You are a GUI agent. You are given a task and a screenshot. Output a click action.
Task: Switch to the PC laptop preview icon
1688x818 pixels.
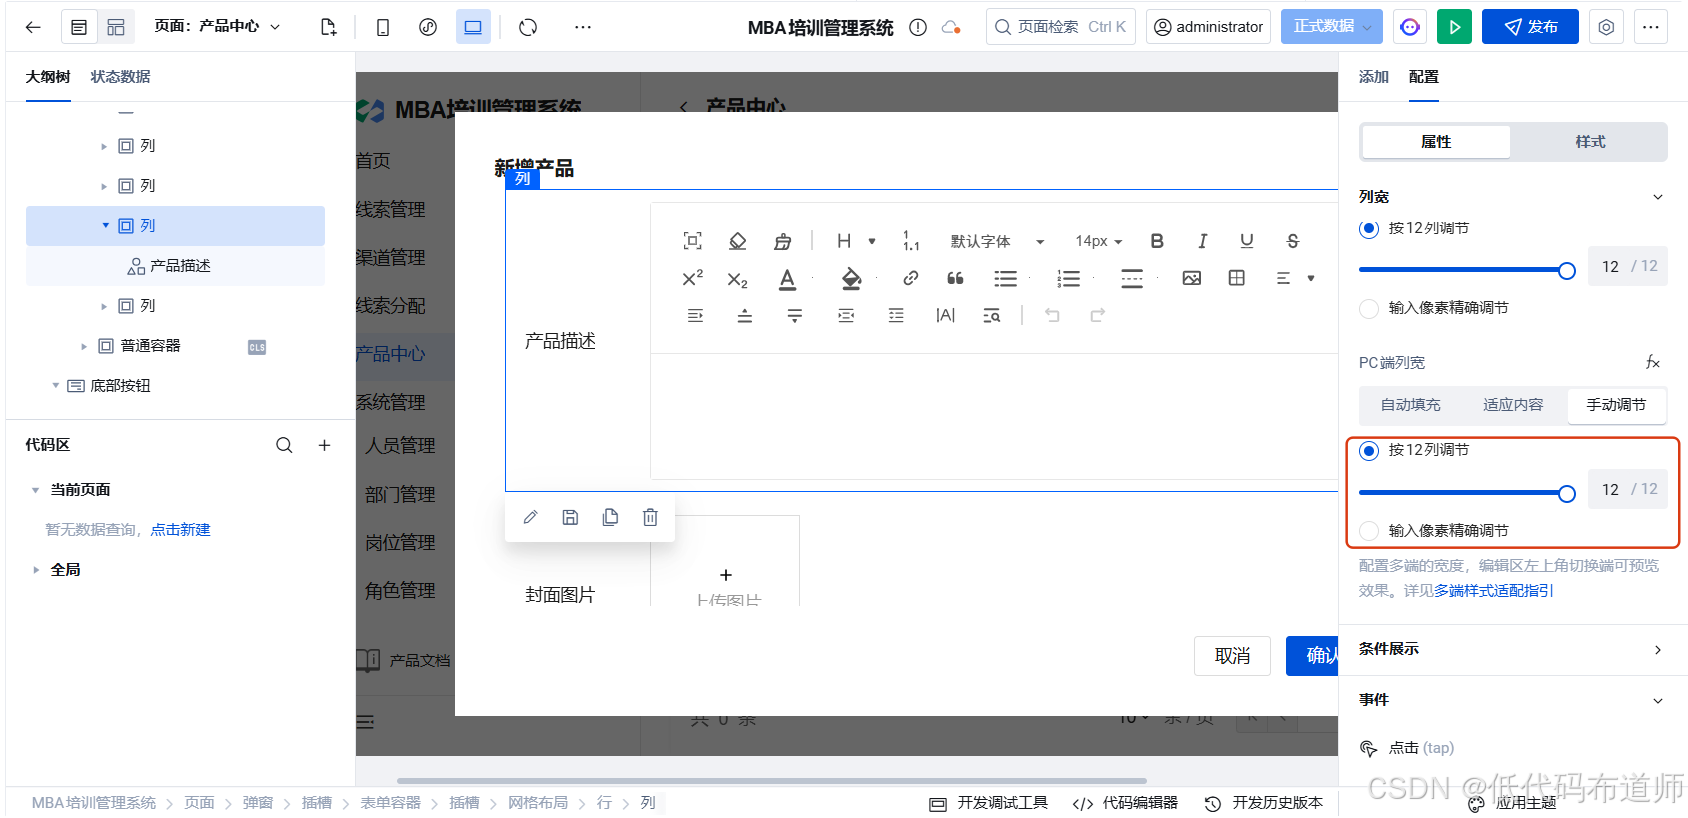click(x=473, y=27)
